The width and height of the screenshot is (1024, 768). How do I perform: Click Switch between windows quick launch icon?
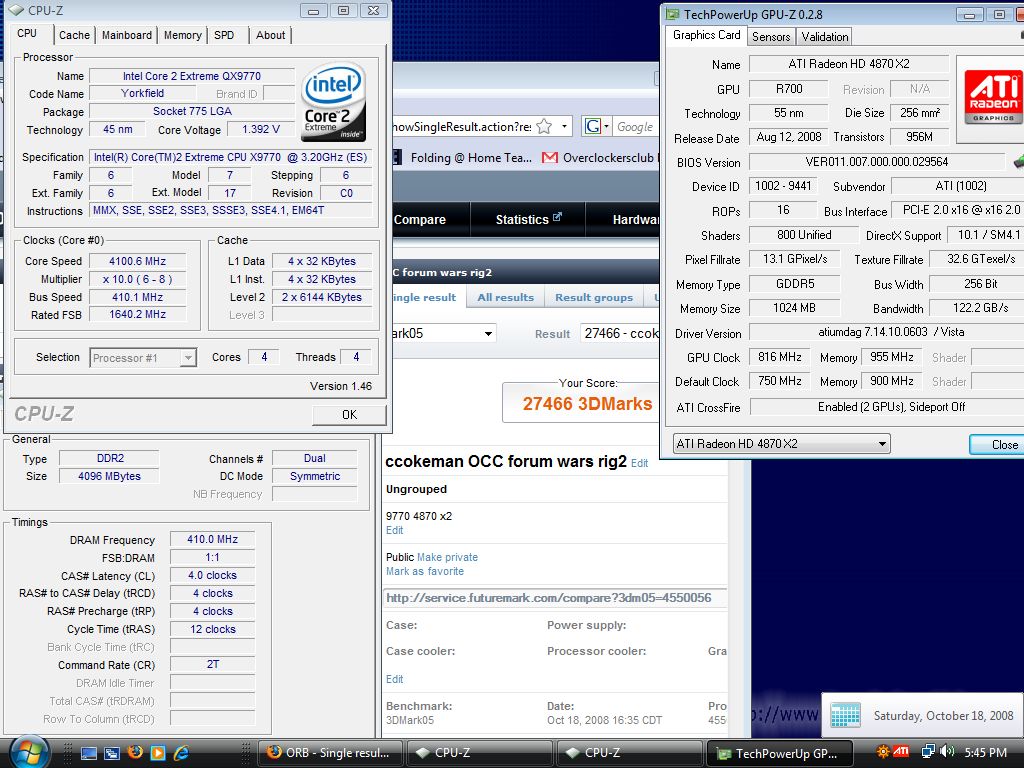(x=112, y=753)
